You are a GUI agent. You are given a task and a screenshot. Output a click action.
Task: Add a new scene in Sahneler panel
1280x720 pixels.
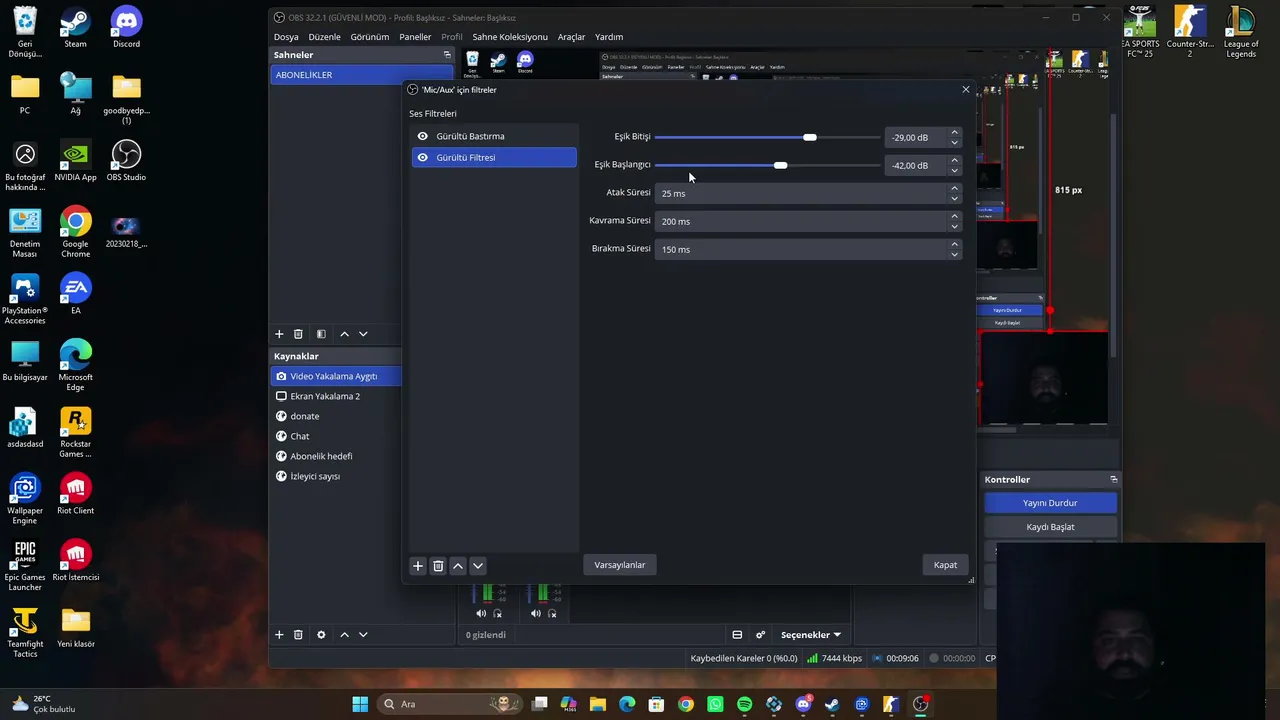click(x=279, y=334)
